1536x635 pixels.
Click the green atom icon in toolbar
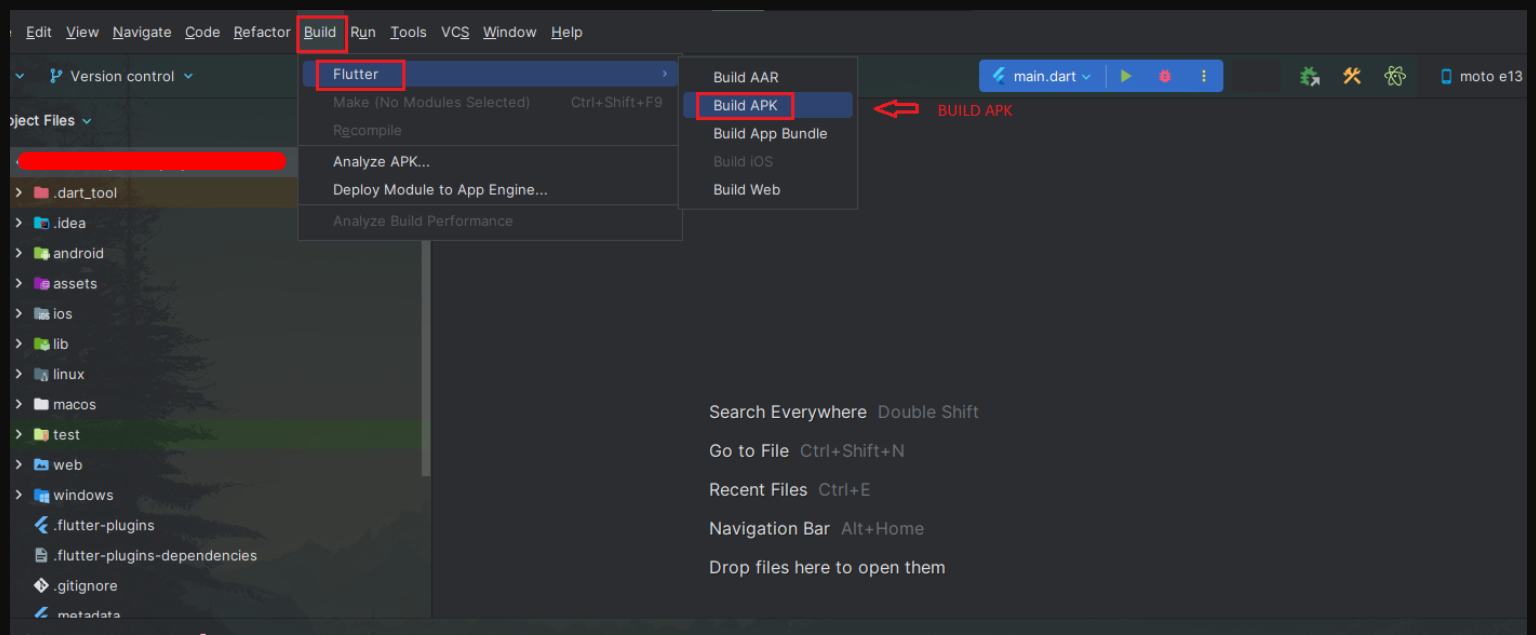1395,76
